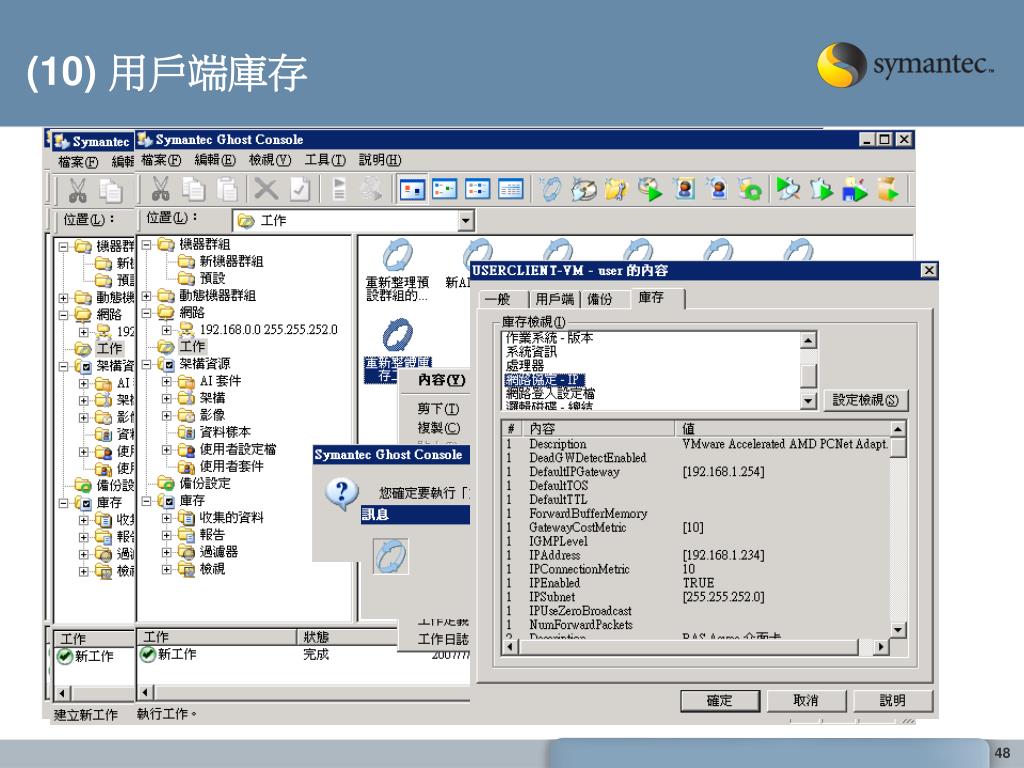Image resolution: width=1024 pixels, height=768 pixels.
Task: Expand the AI 套件 tree node
Action: tap(167, 381)
